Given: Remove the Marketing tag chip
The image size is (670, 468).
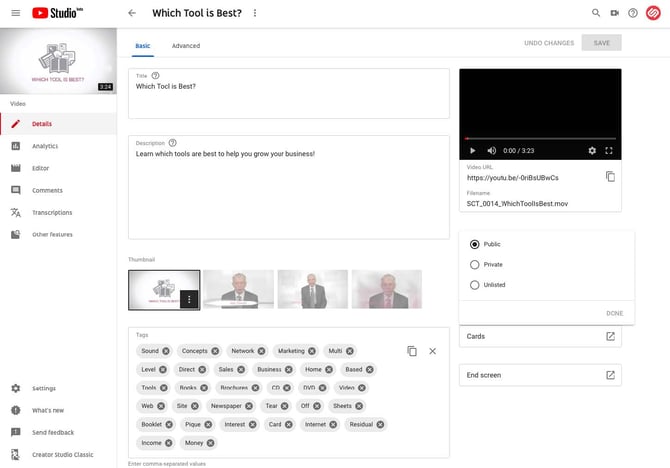Looking at the screenshot, I should 312,351.
